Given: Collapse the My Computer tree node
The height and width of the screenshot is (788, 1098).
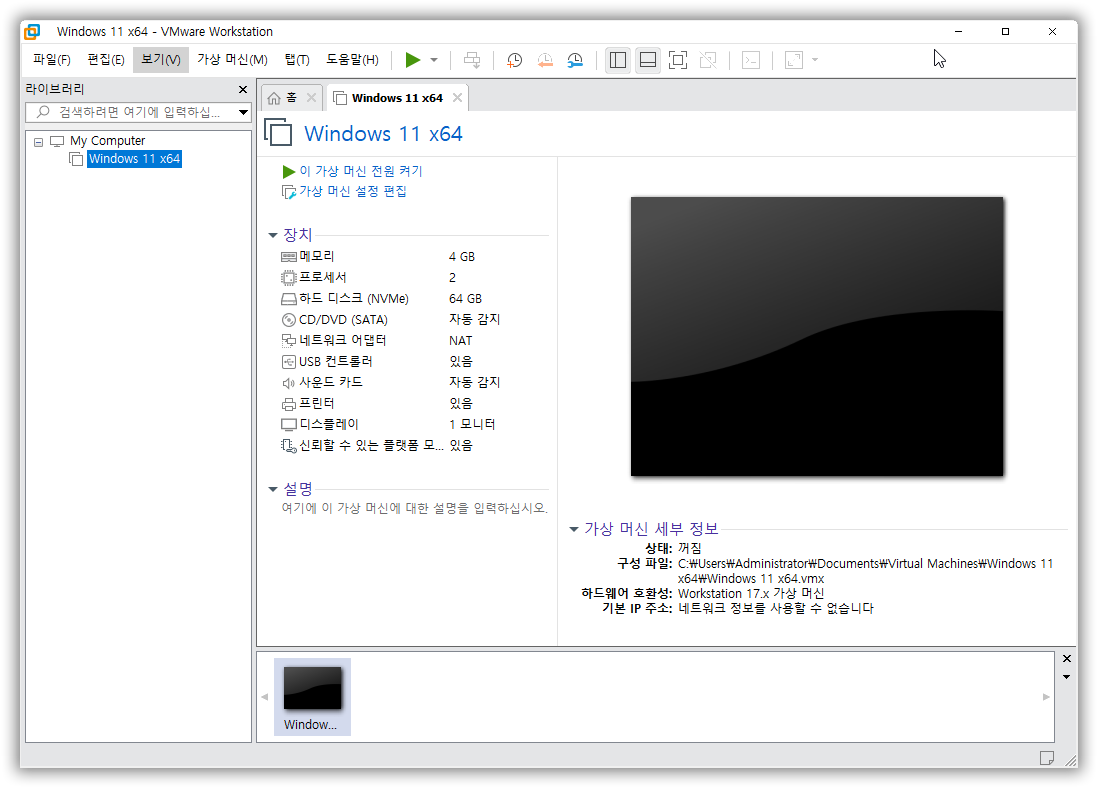Looking at the screenshot, I should (x=39, y=141).
